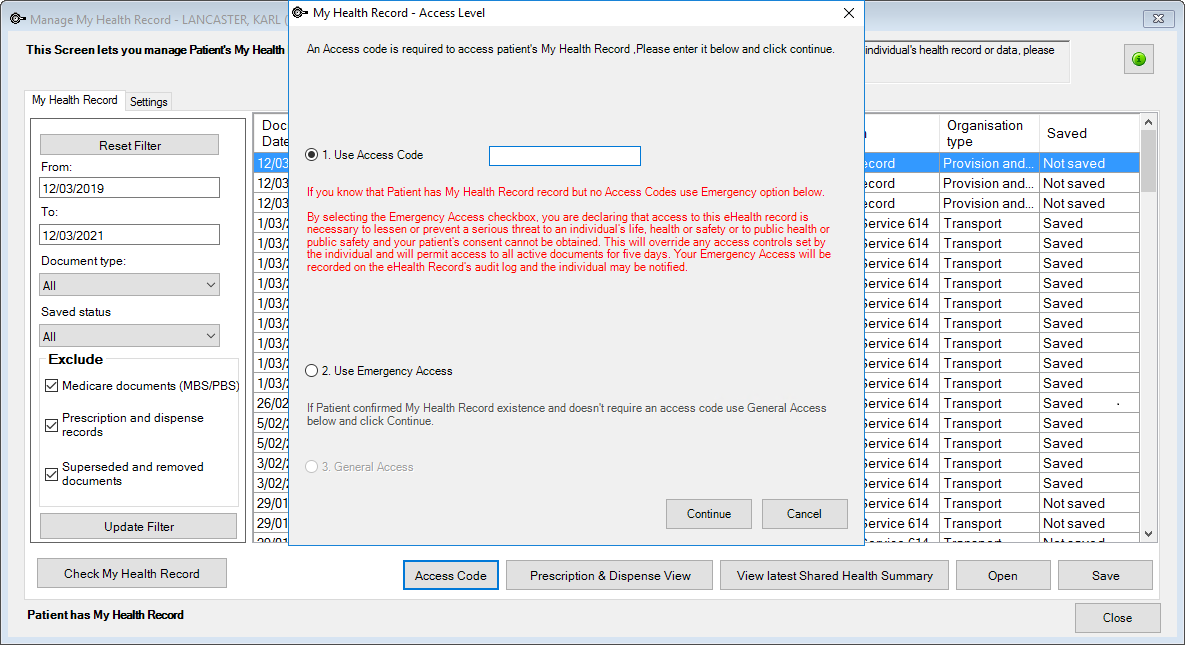Image resolution: width=1185 pixels, height=645 pixels.
Task: Click the key icon in Access Level title bar
Action: (300, 13)
